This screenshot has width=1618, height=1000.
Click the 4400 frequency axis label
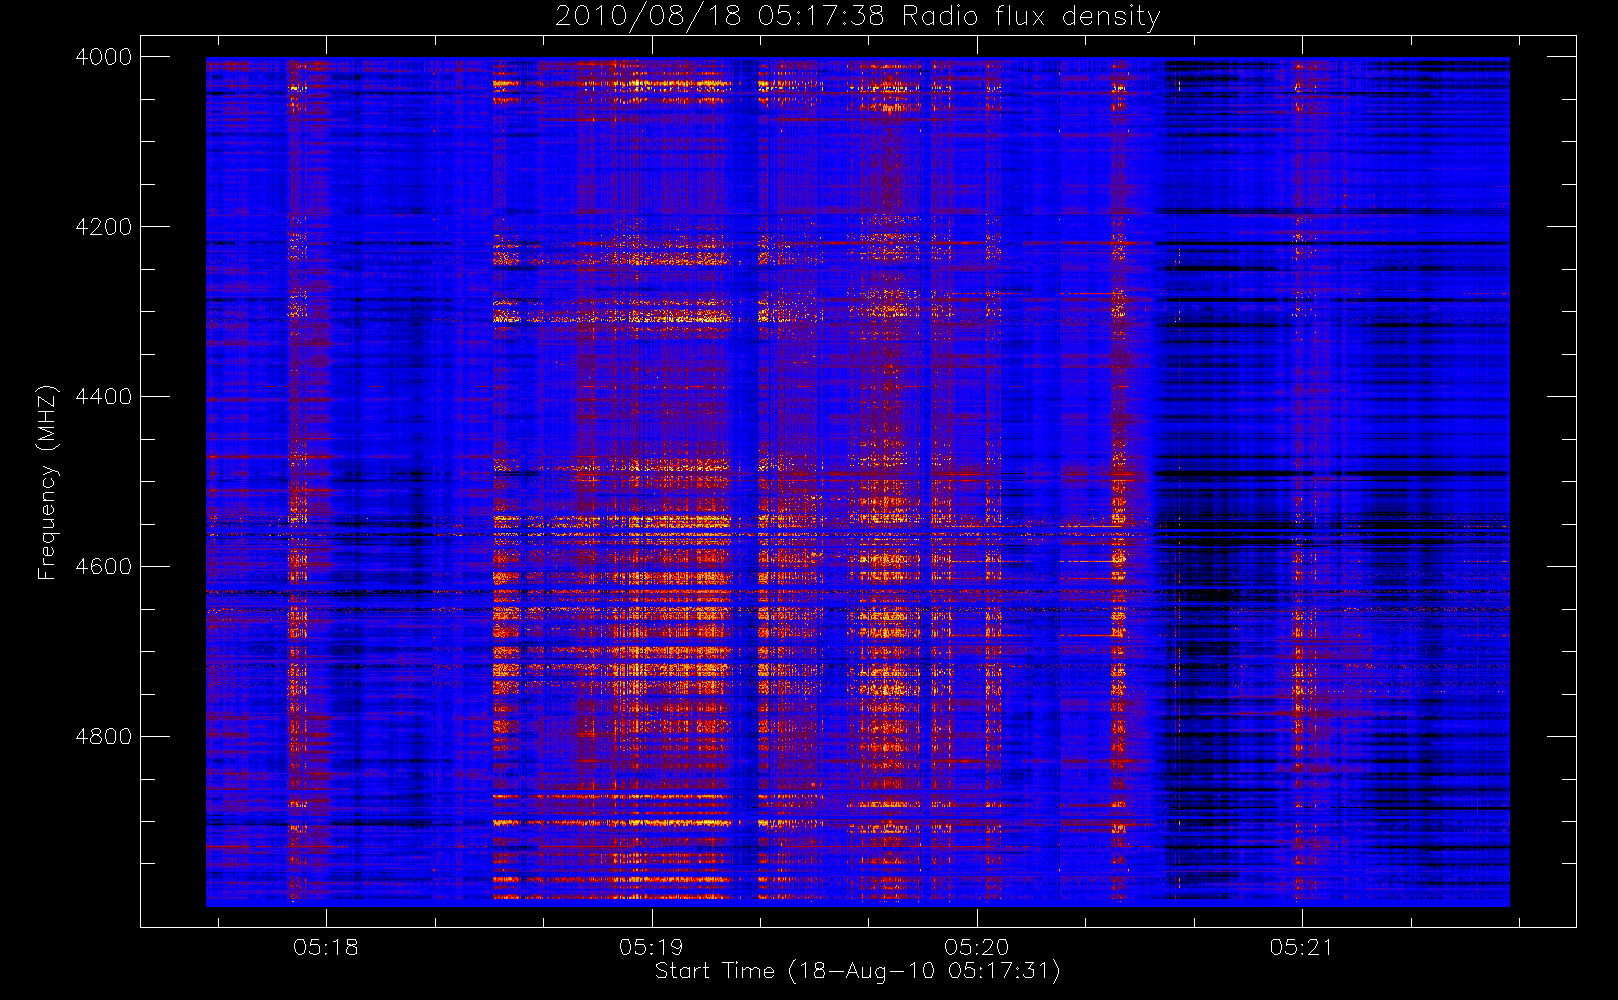[104, 397]
